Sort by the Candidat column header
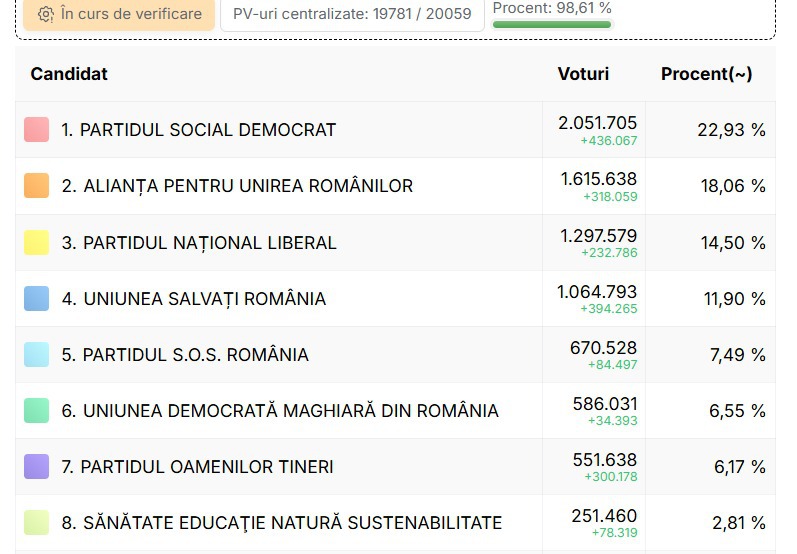The image size is (797, 554). click(69, 74)
